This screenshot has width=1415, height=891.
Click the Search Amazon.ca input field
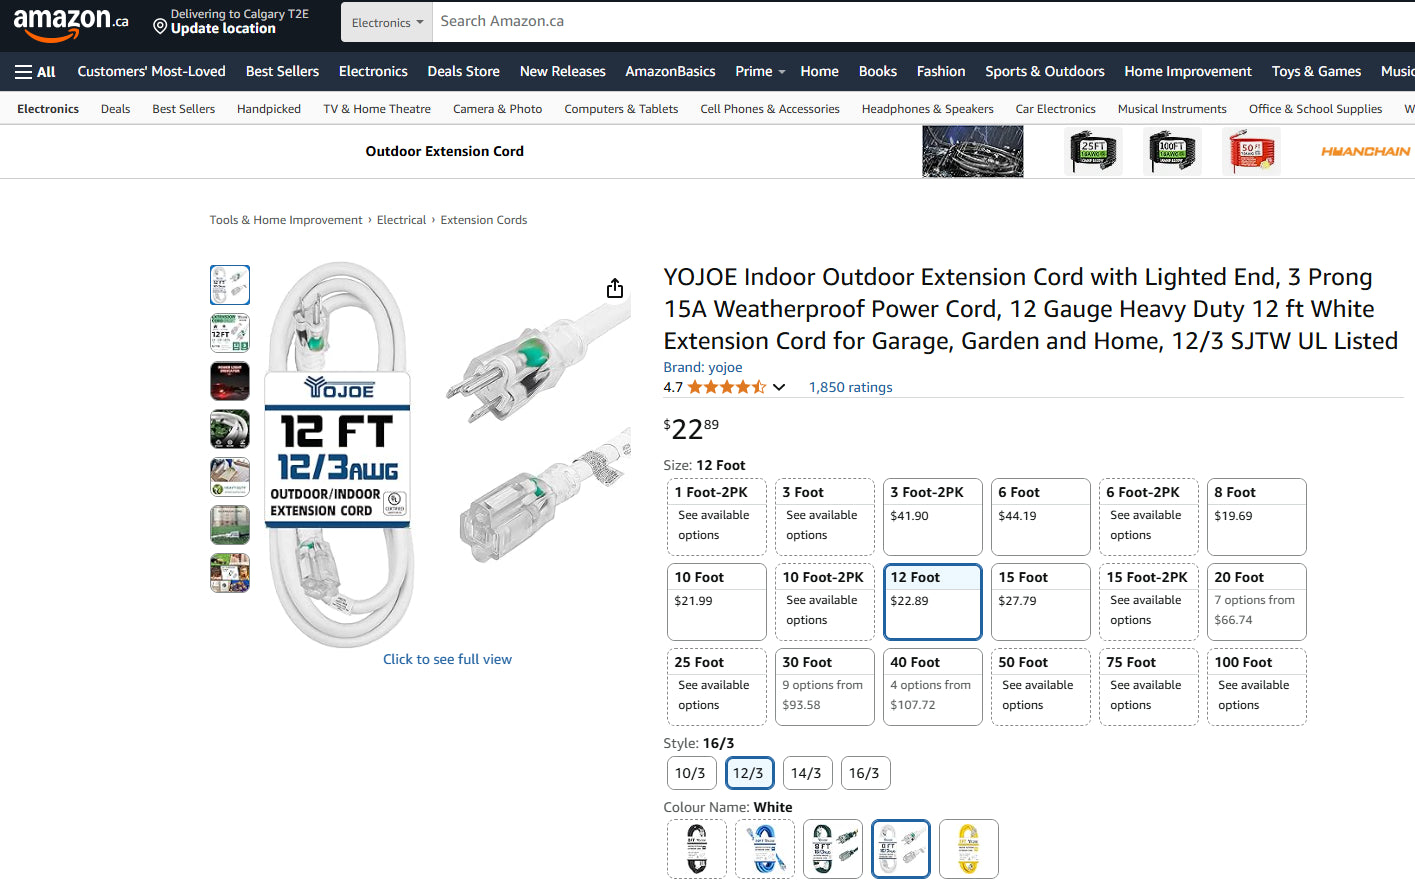click(x=900, y=22)
